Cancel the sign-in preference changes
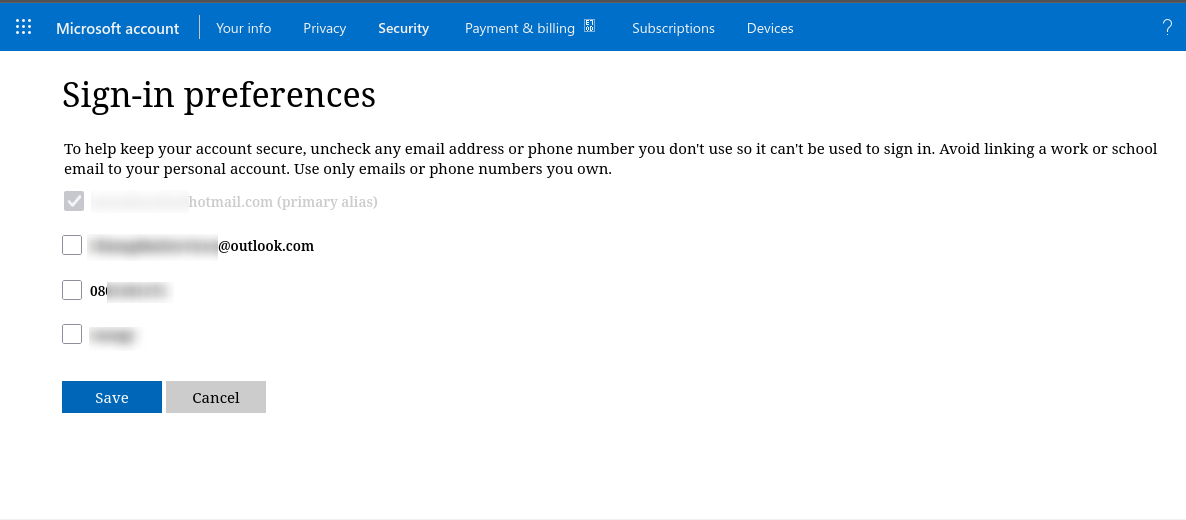Screen dimensions: 1186x520 [216, 397]
